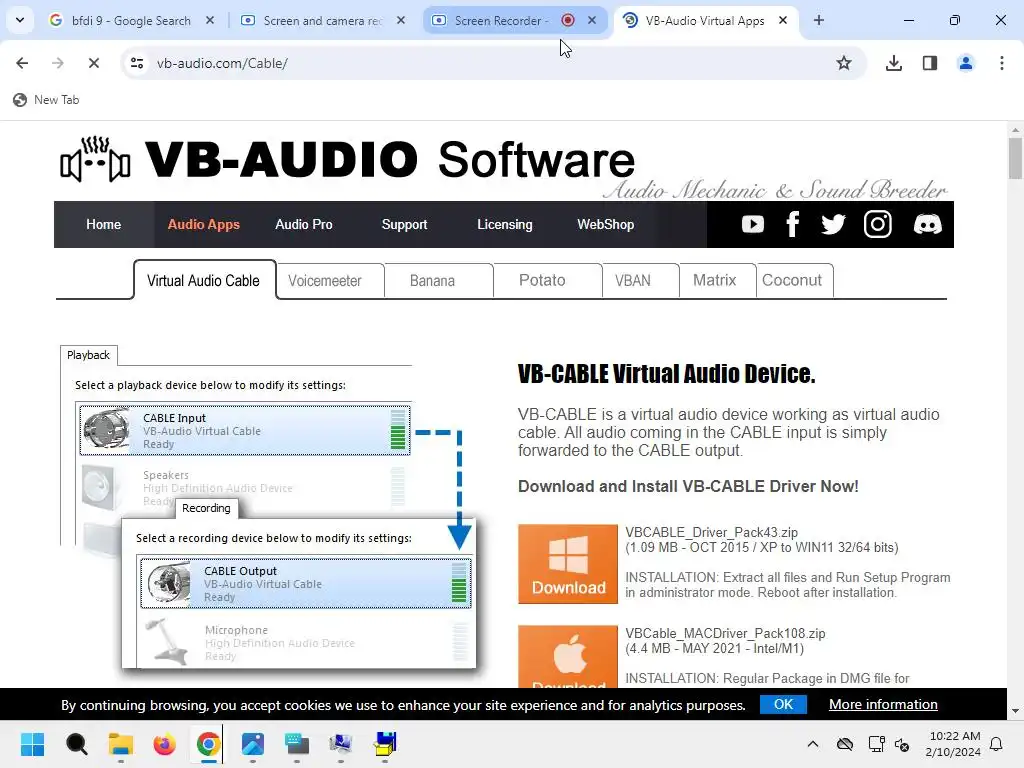Open Windows taskbar search
The height and width of the screenshot is (768, 1024).
coord(76,744)
